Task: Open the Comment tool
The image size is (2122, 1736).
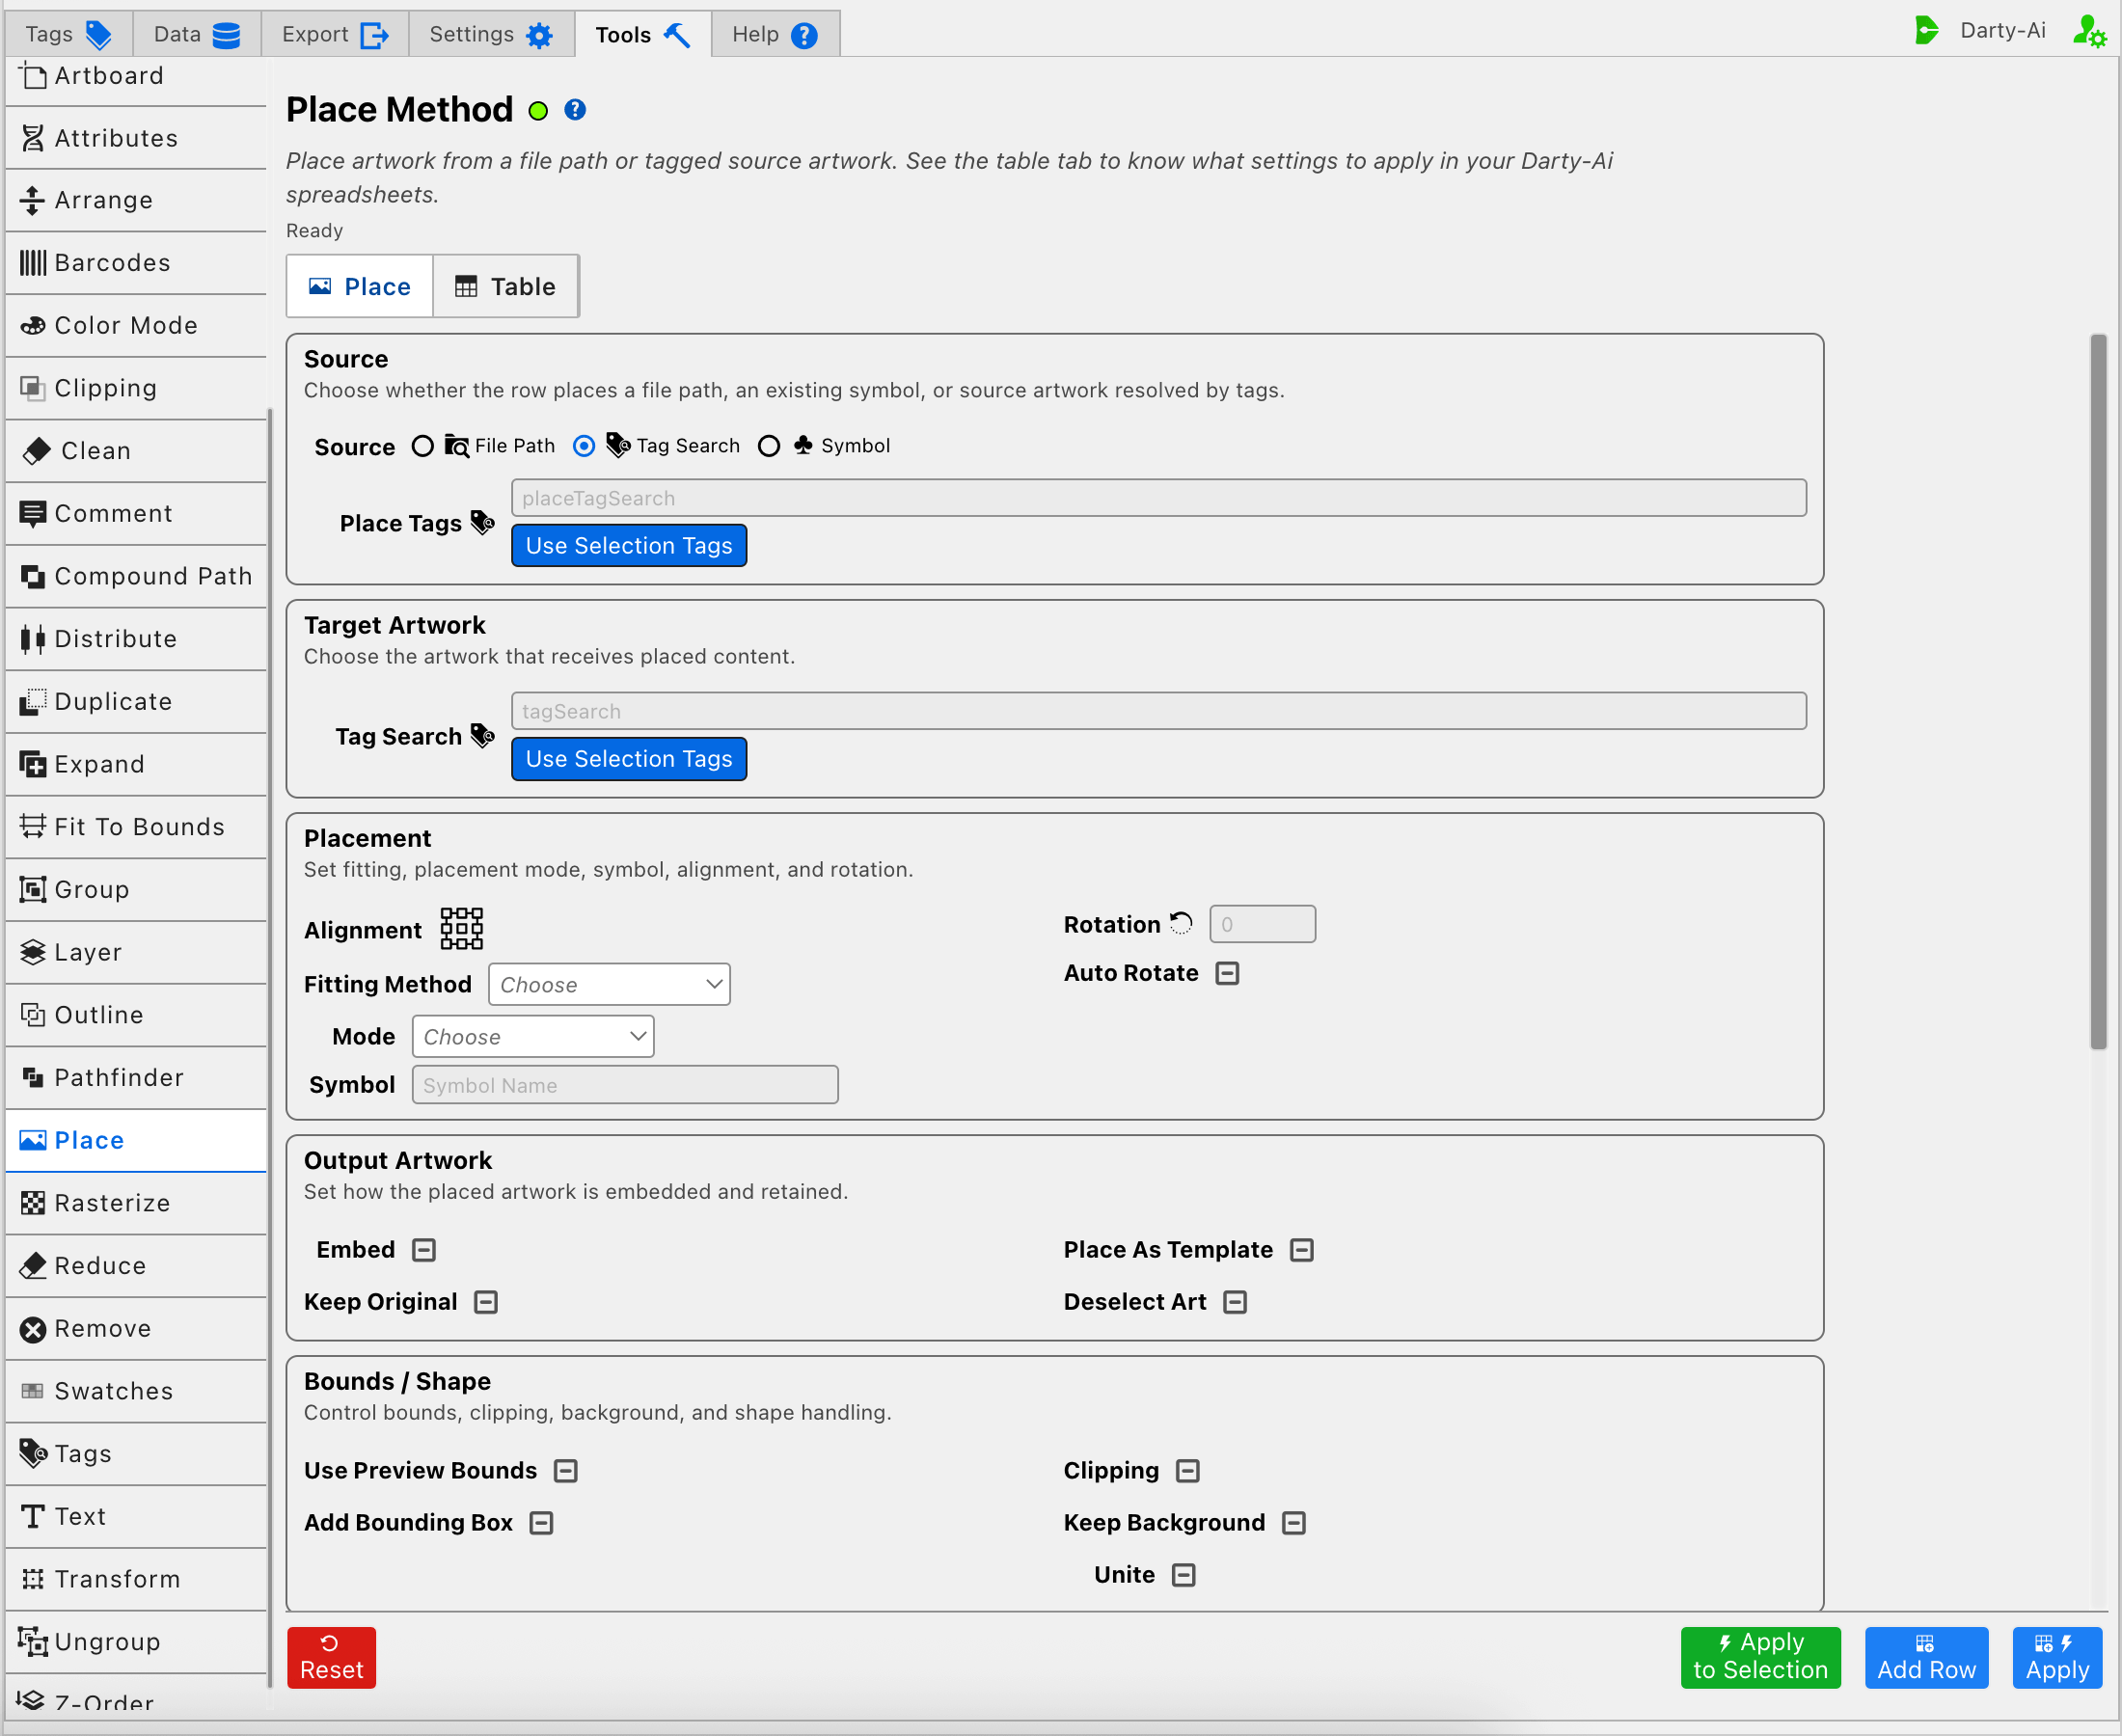Action: 136,513
